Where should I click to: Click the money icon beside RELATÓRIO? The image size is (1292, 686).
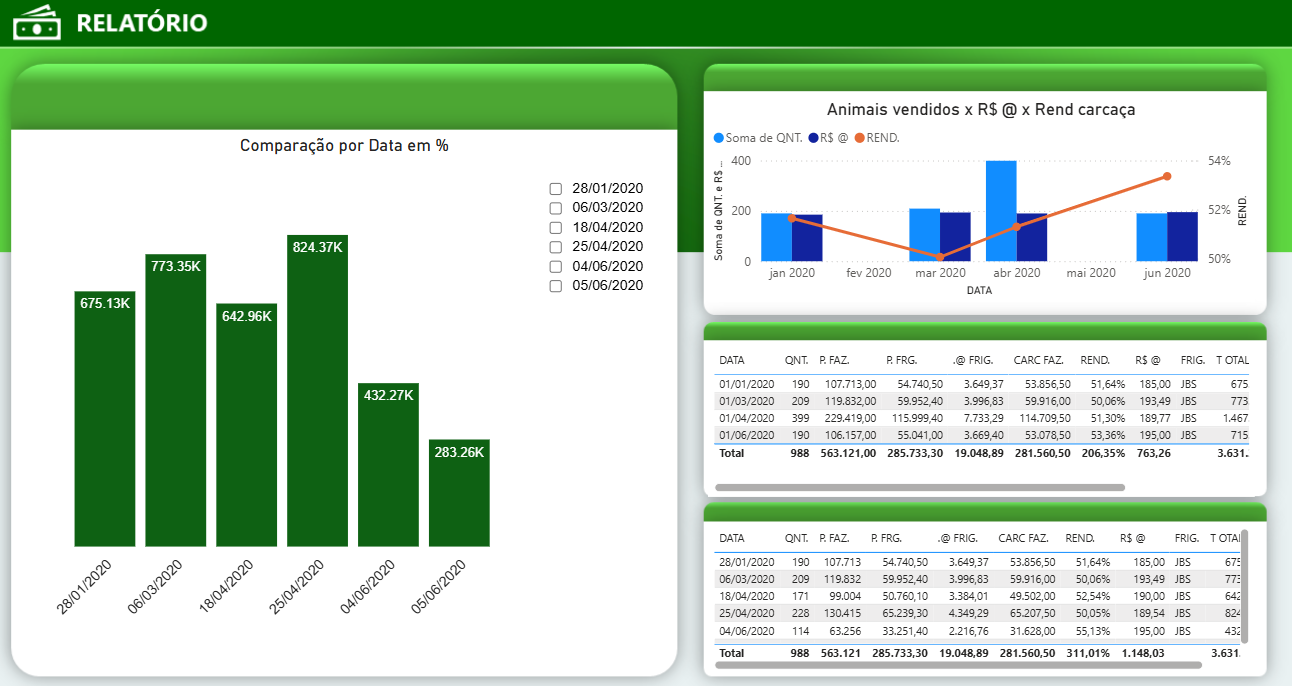click(x=37, y=22)
